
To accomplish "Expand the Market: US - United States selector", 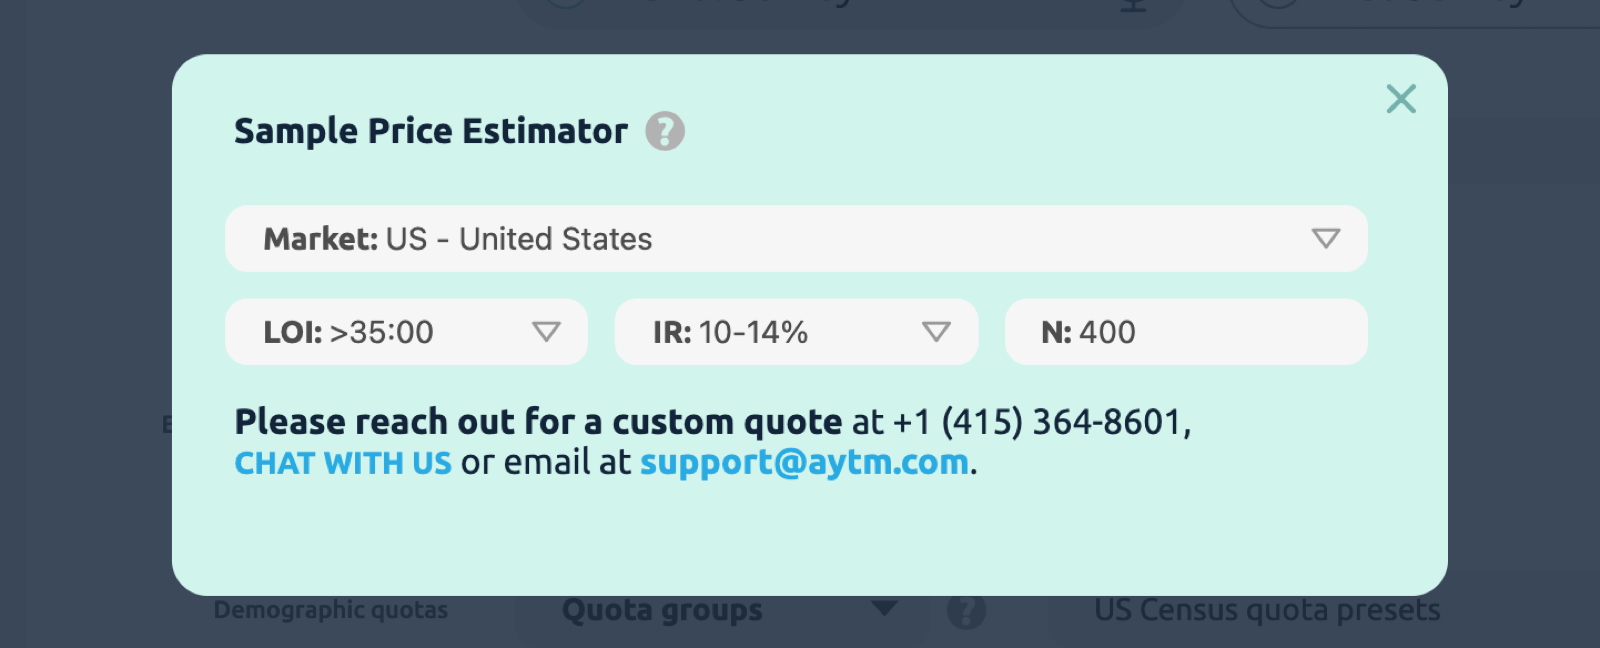I will tap(795, 239).
